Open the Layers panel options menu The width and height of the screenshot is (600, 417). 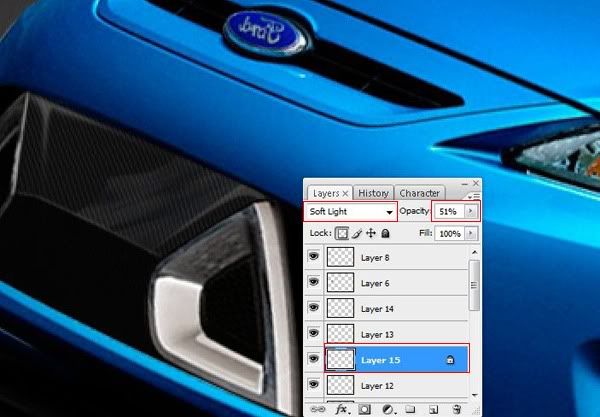(x=474, y=196)
